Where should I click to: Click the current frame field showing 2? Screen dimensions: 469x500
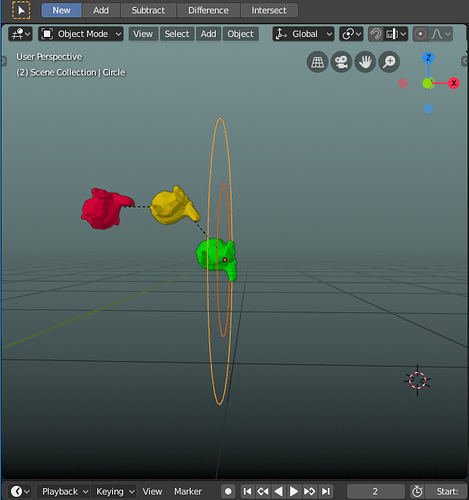[375, 491]
